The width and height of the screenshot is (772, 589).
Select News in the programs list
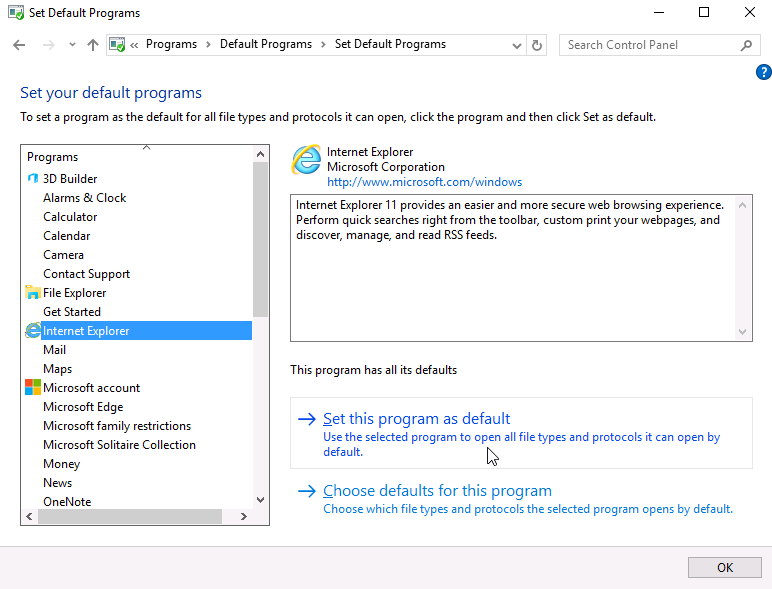tap(58, 483)
